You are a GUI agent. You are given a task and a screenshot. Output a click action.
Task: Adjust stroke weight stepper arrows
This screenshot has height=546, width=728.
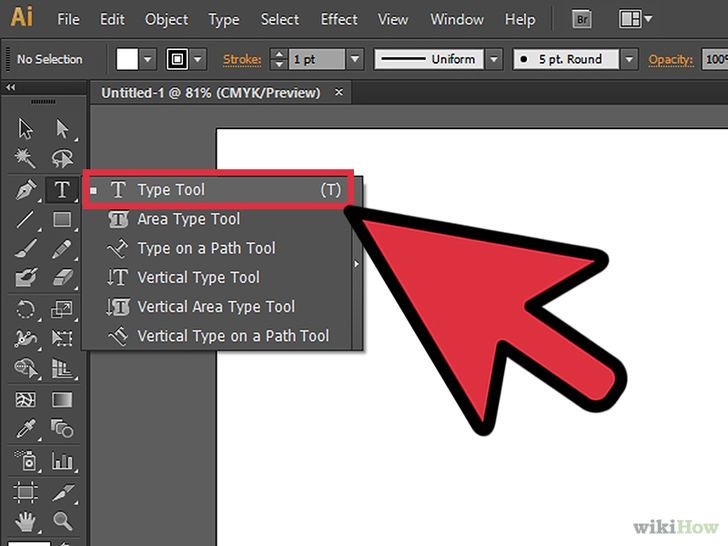point(279,59)
